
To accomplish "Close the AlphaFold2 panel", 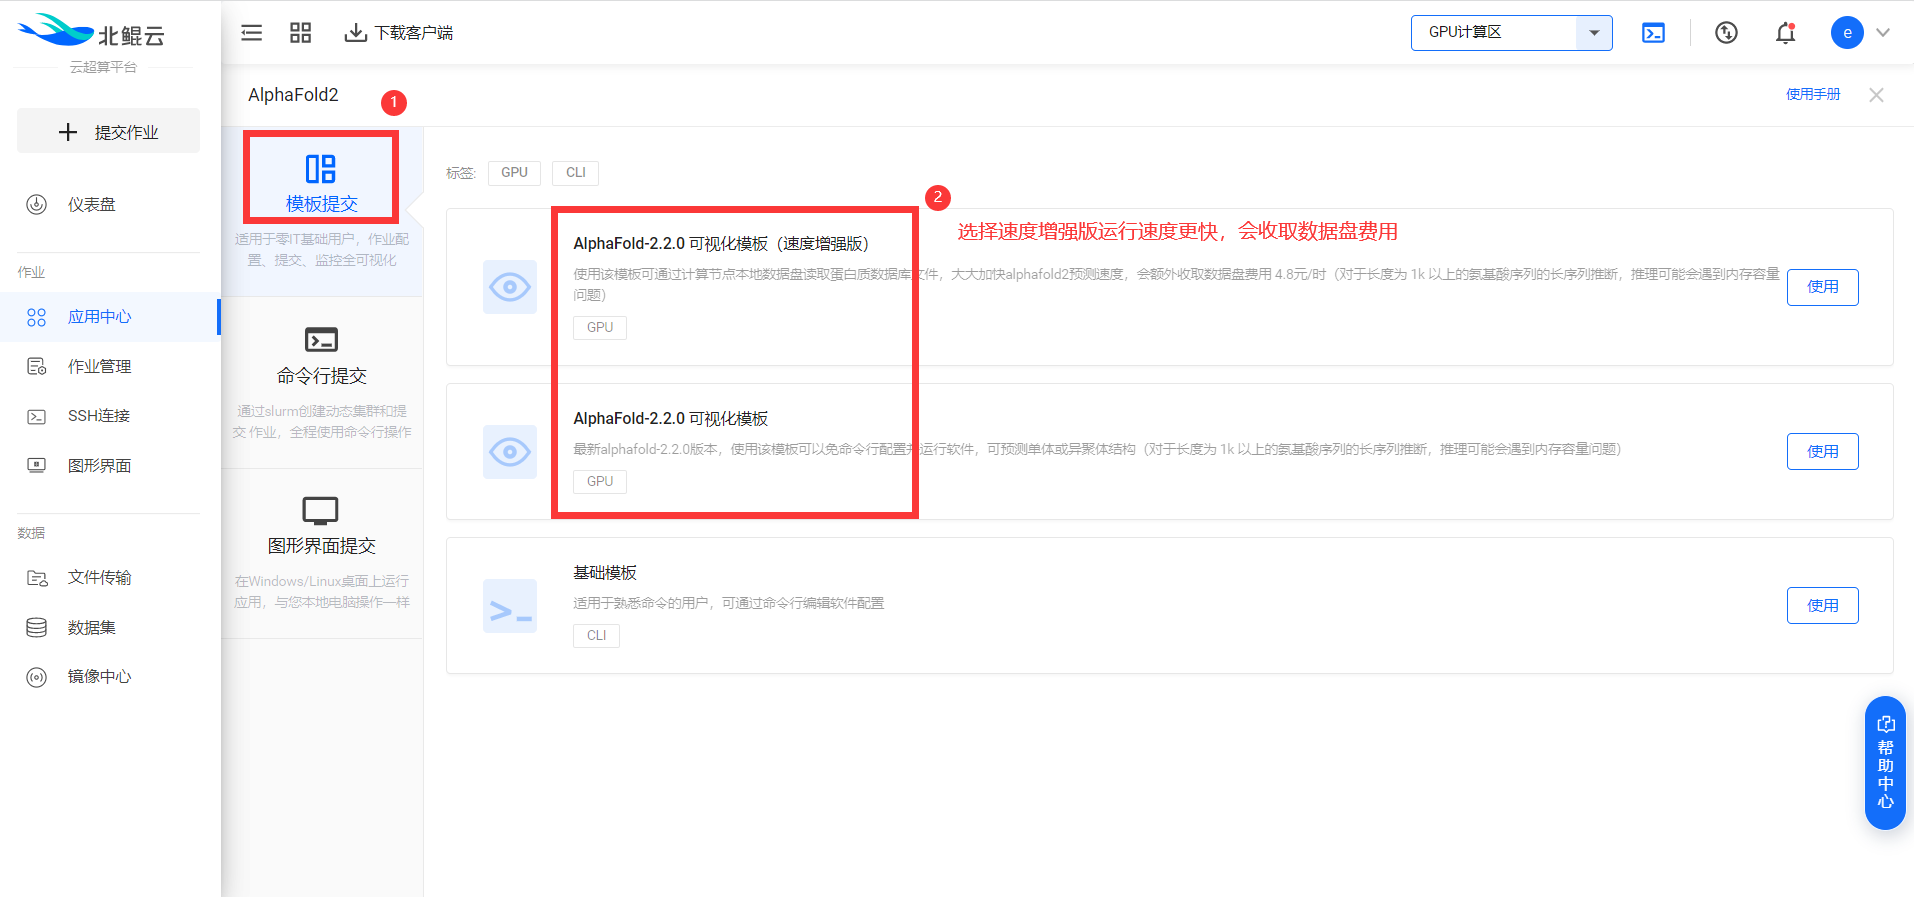I will pyautogui.click(x=1876, y=95).
